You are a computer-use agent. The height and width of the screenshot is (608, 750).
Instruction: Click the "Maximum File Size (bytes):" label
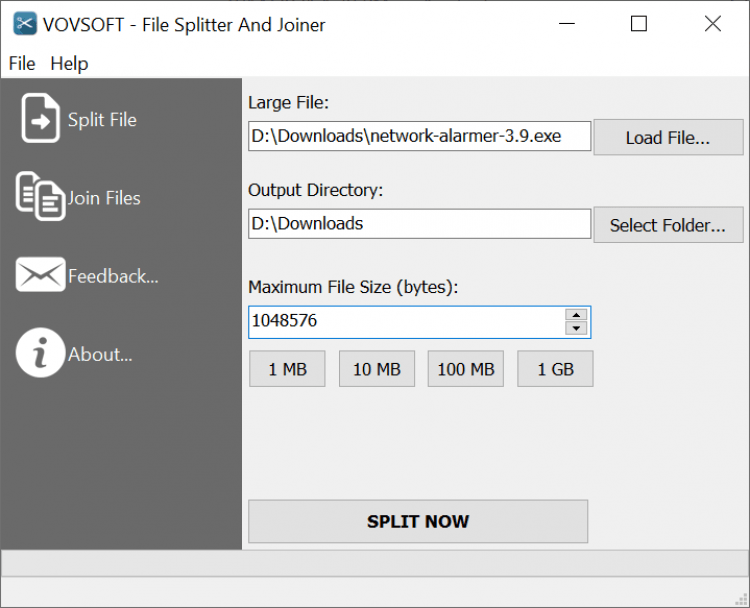353,287
